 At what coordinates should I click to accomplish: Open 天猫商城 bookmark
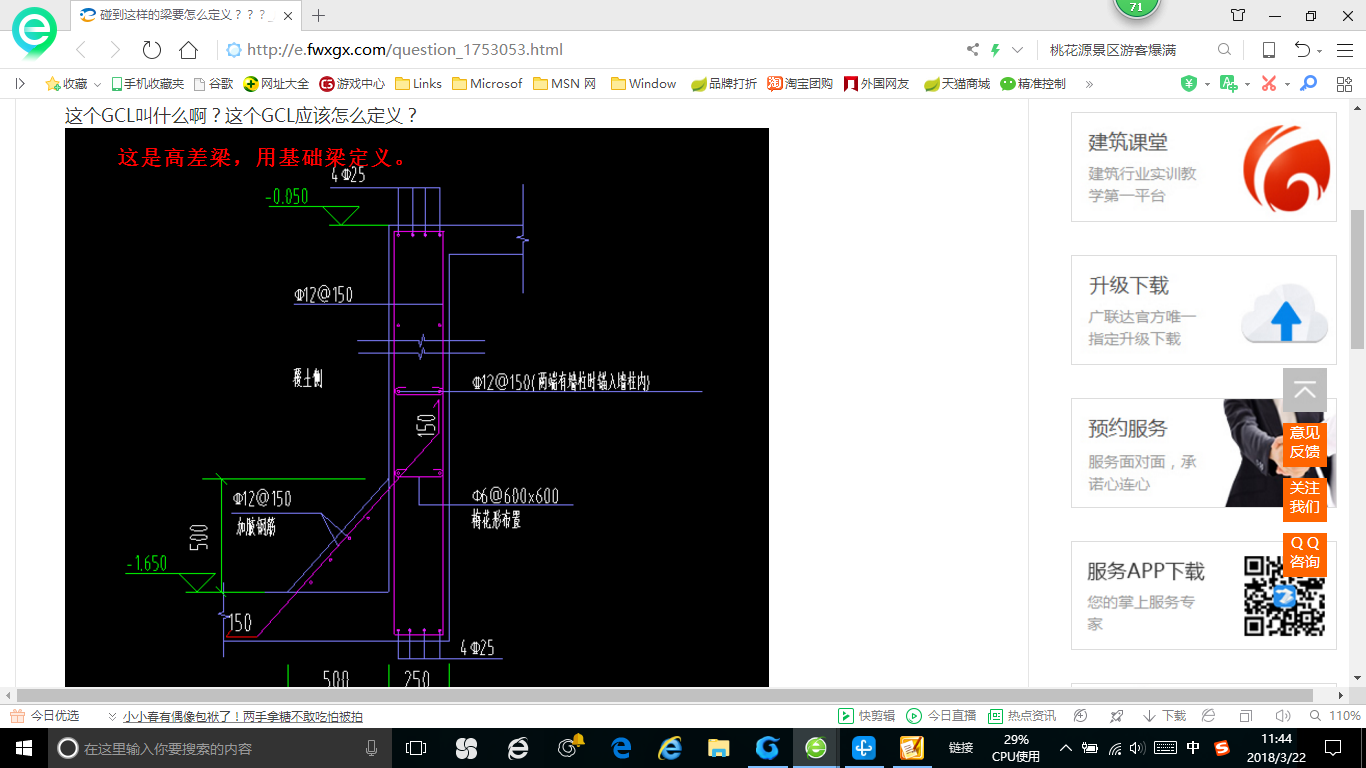pyautogui.click(x=957, y=84)
